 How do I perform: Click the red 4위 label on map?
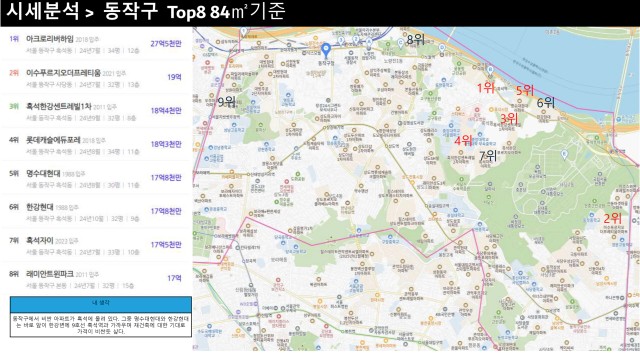(x=463, y=140)
